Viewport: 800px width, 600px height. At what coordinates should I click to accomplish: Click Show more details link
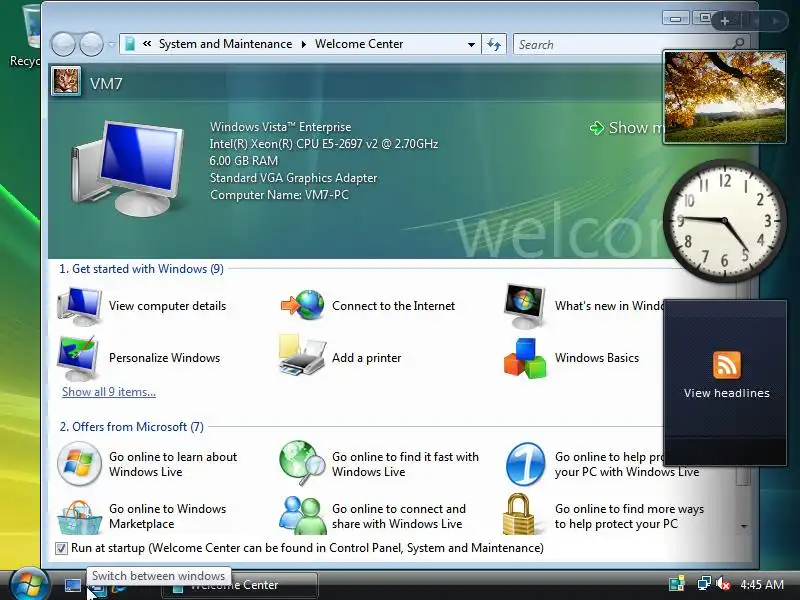(x=627, y=128)
